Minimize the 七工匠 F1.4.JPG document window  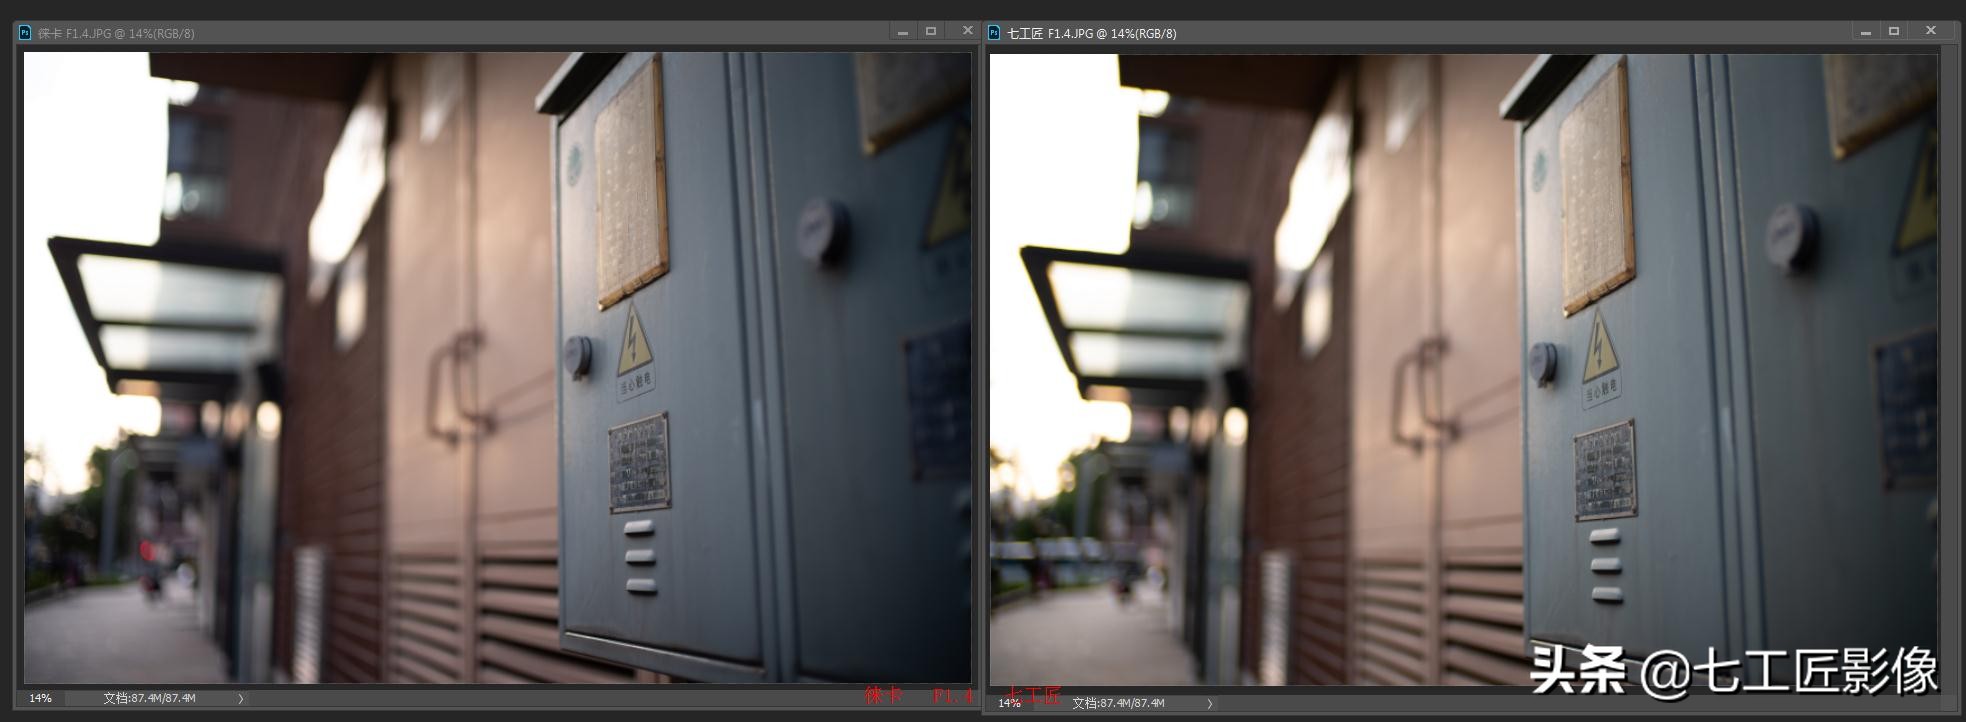pyautogui.click(x=1866, y=32)
